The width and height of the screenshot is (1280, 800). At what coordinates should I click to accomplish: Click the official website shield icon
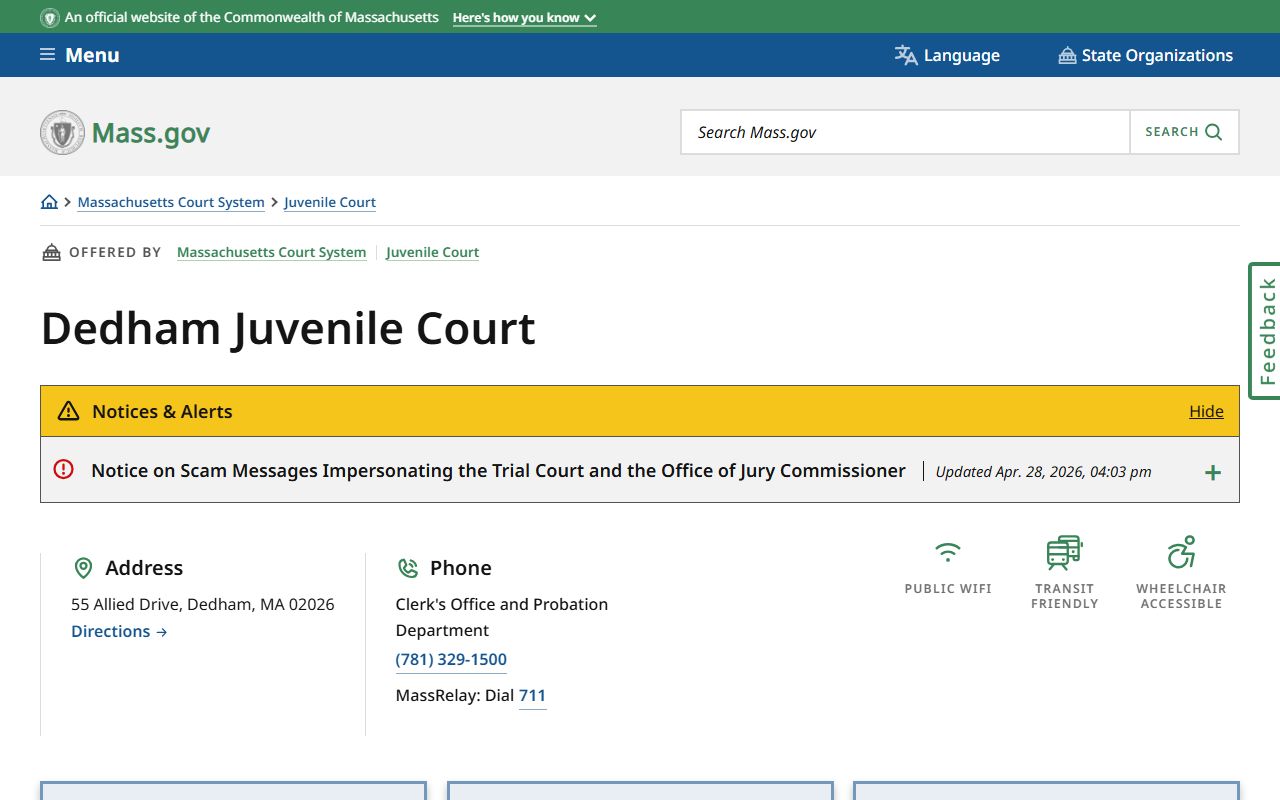[50, 18]
